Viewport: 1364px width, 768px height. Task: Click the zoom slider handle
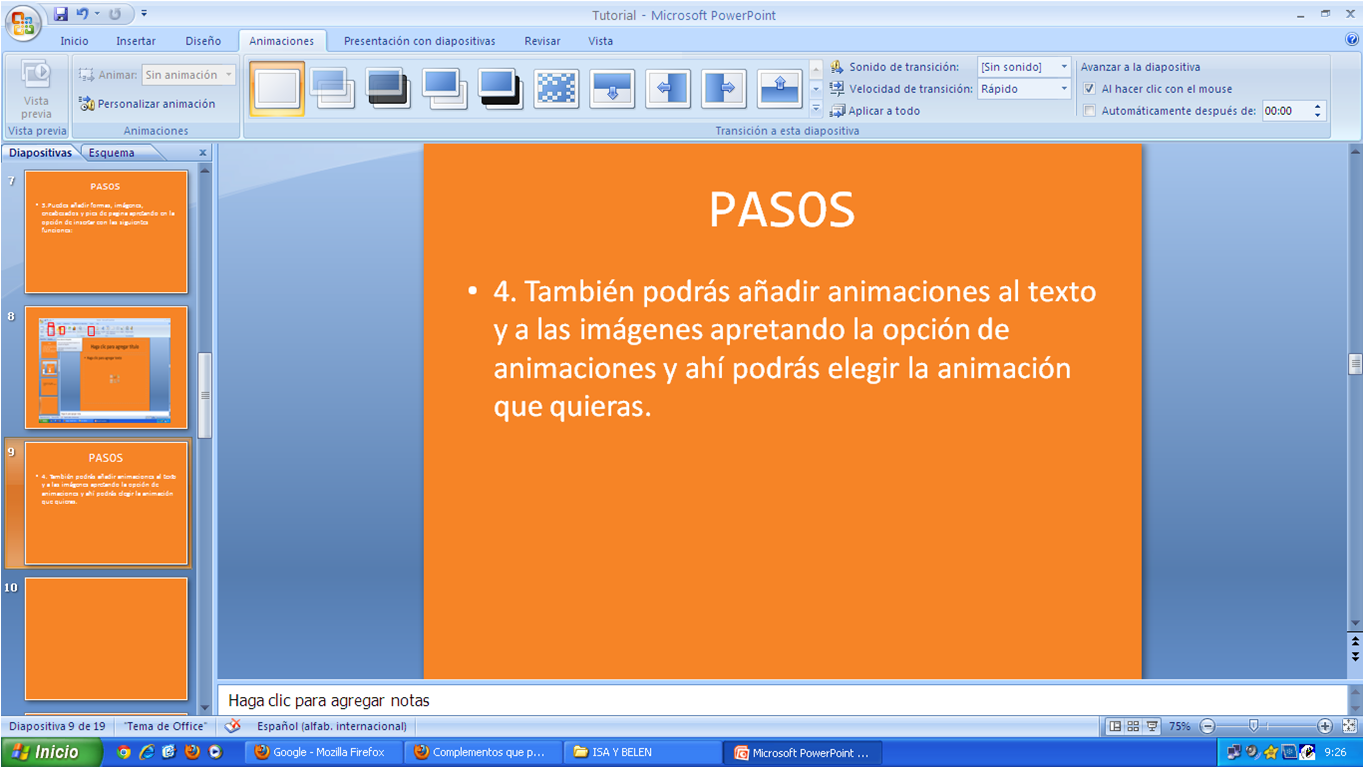[1253, 726]
